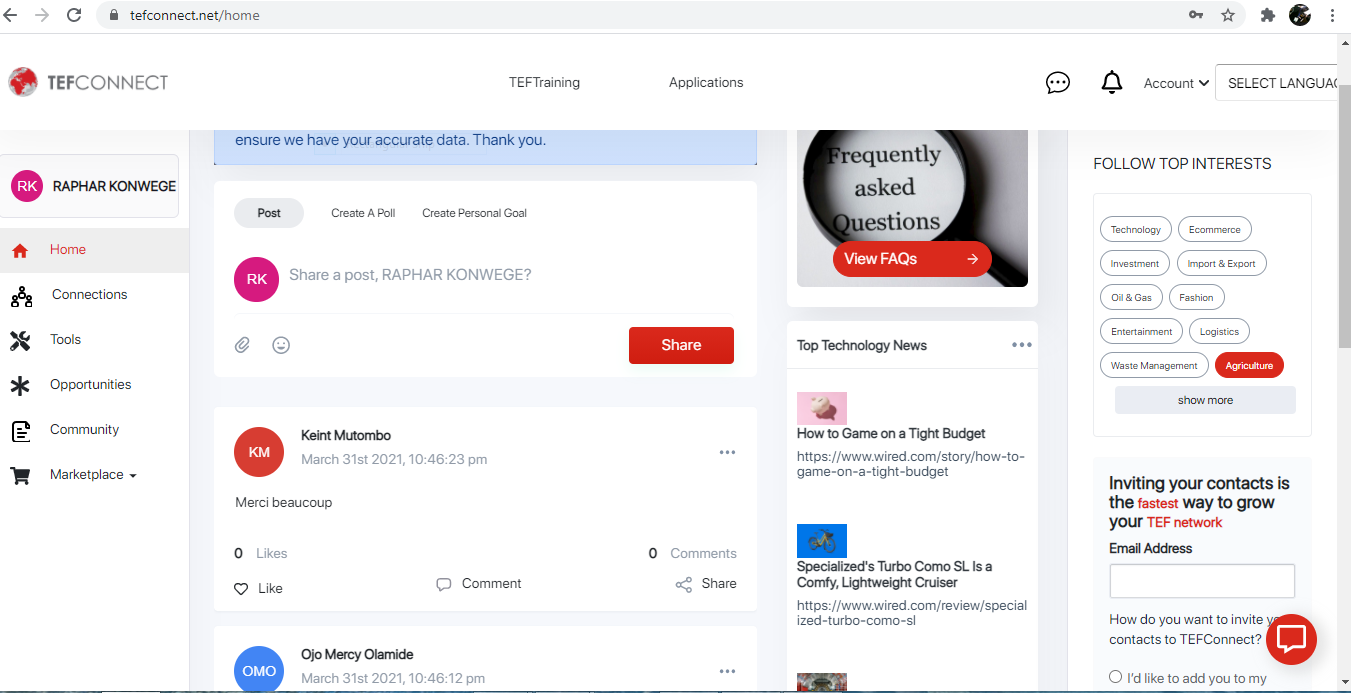Open the piggy bank news thumbnail
This screenshot has width=1351, height=693.
[x=822, y=408]
